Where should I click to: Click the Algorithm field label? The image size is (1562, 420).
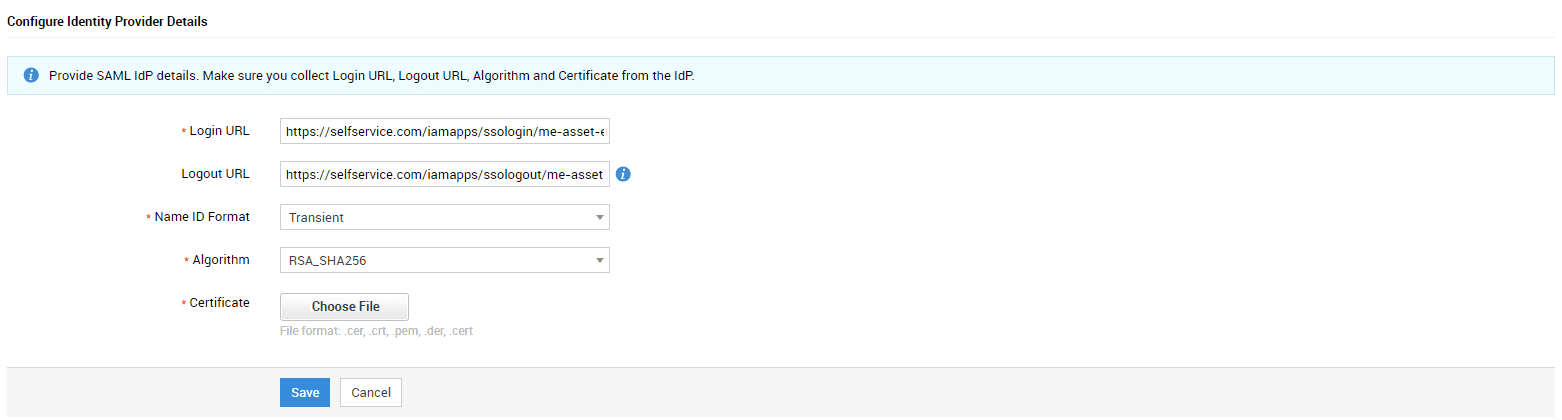tap(221, 260)
